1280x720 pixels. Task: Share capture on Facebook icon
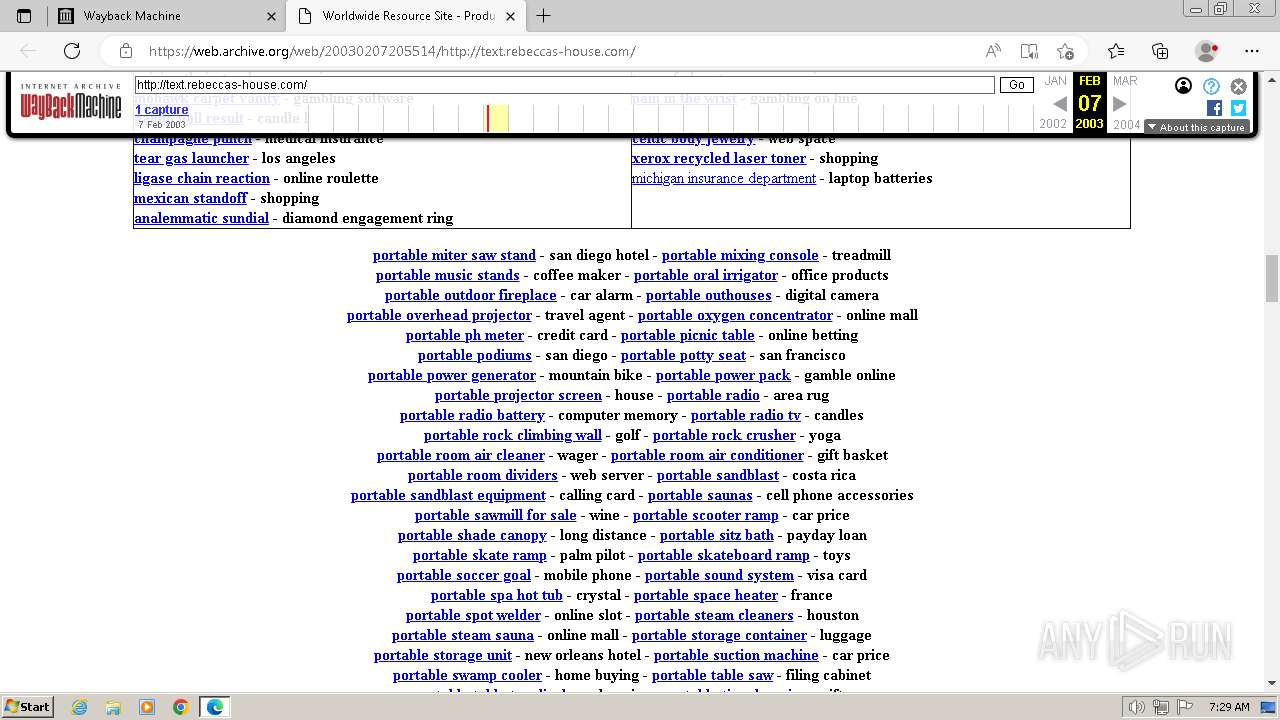pyautogui.click(x=1214, y=108)
